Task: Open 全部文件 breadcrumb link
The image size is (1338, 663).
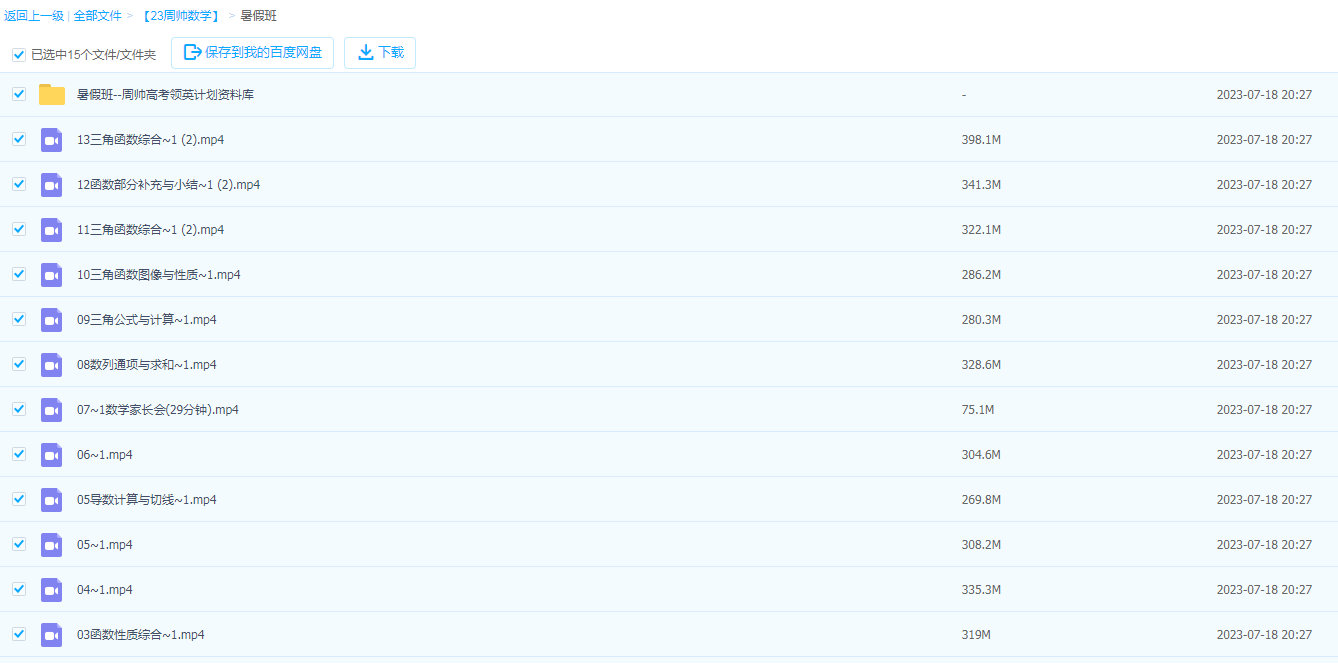Action: tap(97, 16)
